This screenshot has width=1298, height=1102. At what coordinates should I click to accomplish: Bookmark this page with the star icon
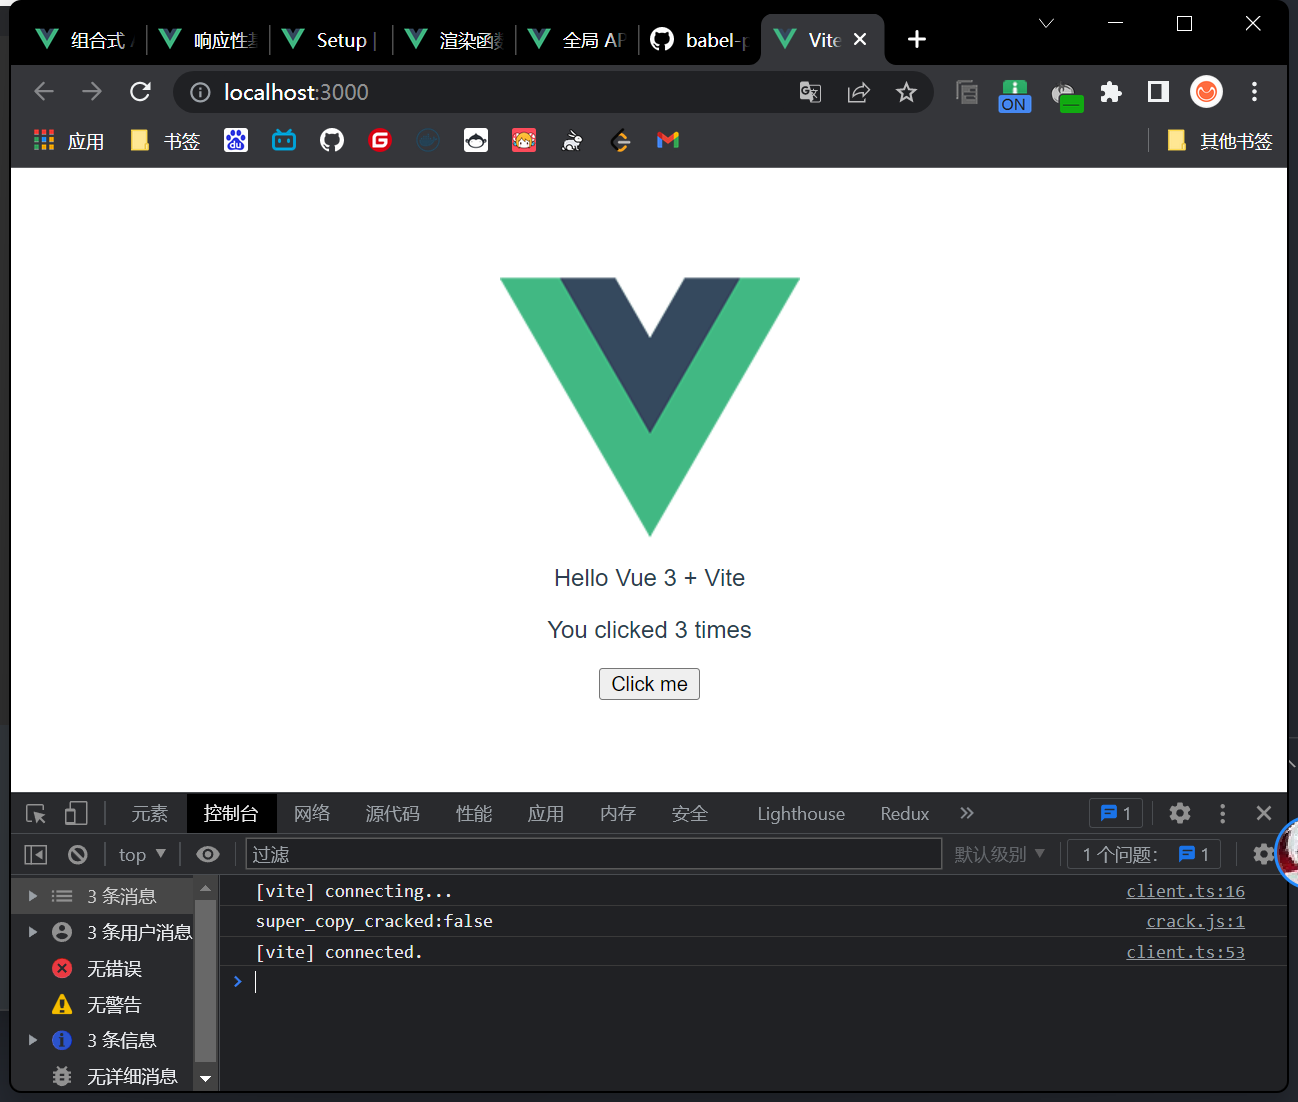[906, 93]
